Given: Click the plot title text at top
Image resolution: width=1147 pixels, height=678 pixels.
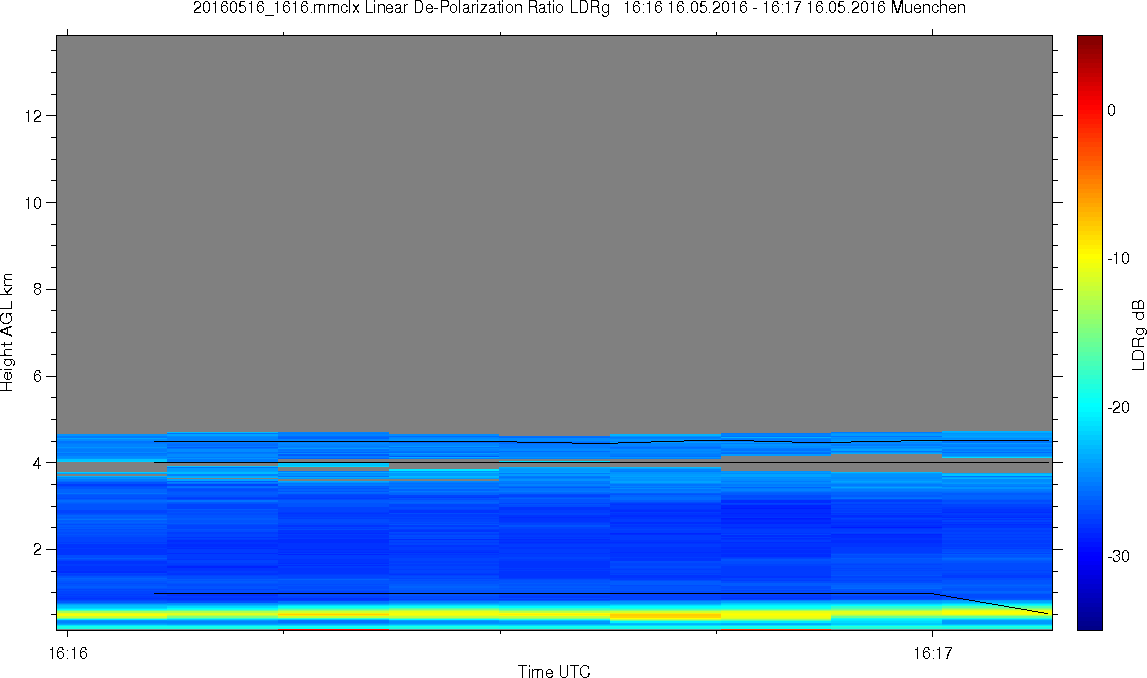Looking at the screenshot, I should tap(579, 8).
